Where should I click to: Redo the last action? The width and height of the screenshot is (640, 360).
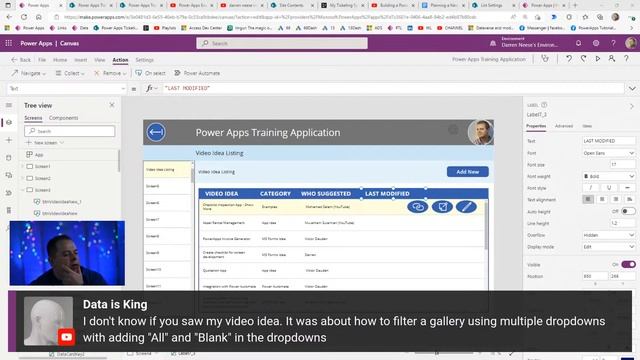point(583,59)
